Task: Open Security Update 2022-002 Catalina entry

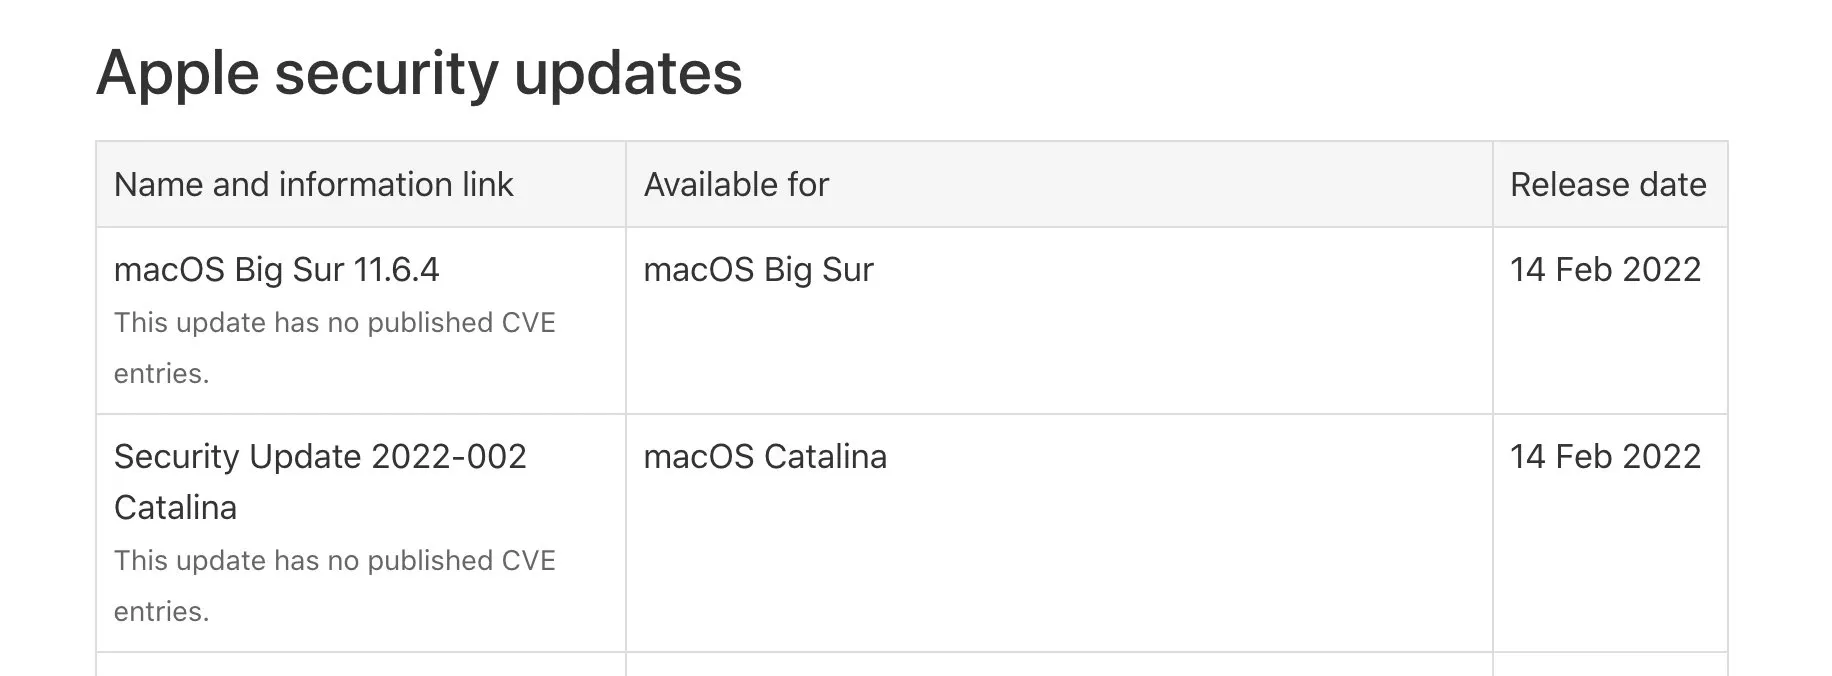Action: (x=320, y=482)
